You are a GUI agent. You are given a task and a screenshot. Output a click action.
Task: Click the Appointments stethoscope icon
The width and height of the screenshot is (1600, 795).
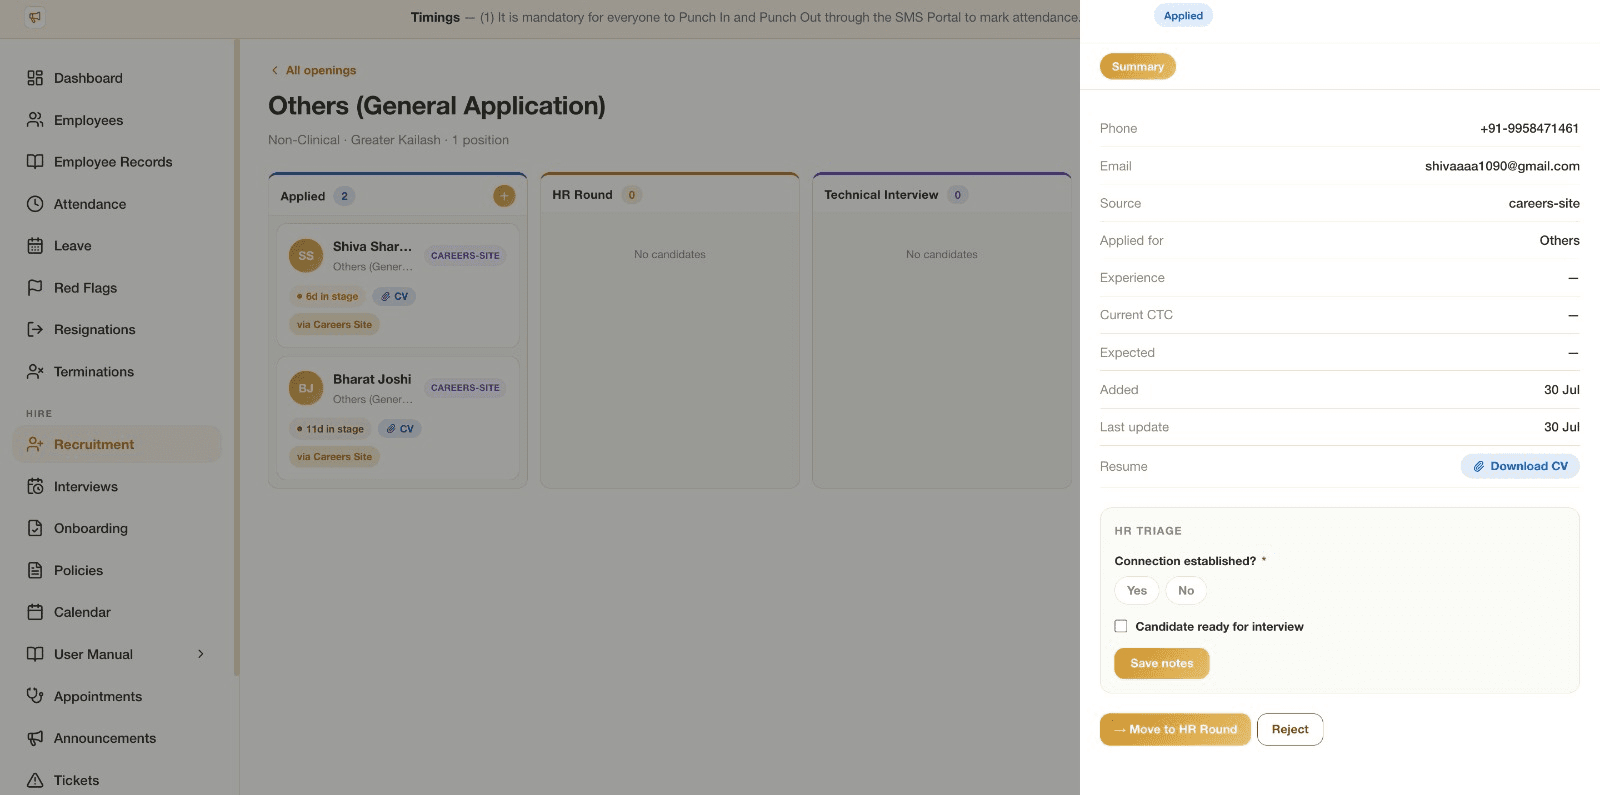pos(35,696)
